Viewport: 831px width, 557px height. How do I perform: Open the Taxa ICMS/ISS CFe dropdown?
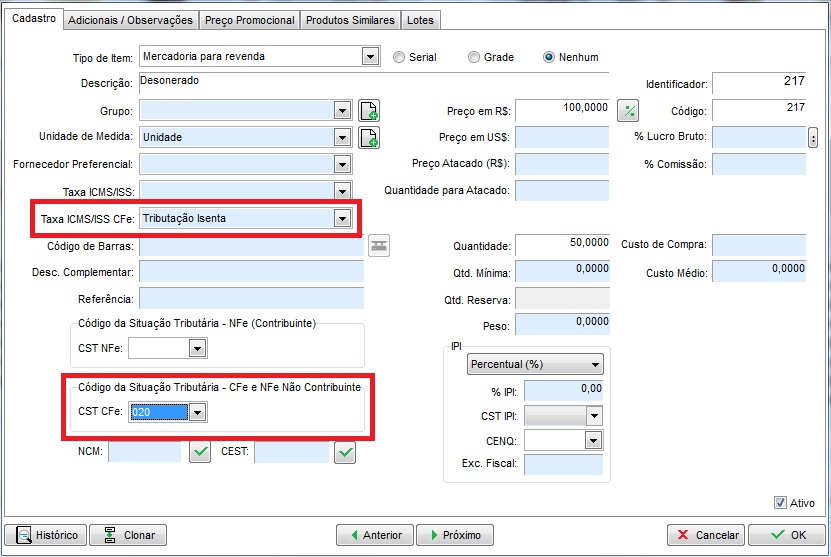tap(342, 218)
